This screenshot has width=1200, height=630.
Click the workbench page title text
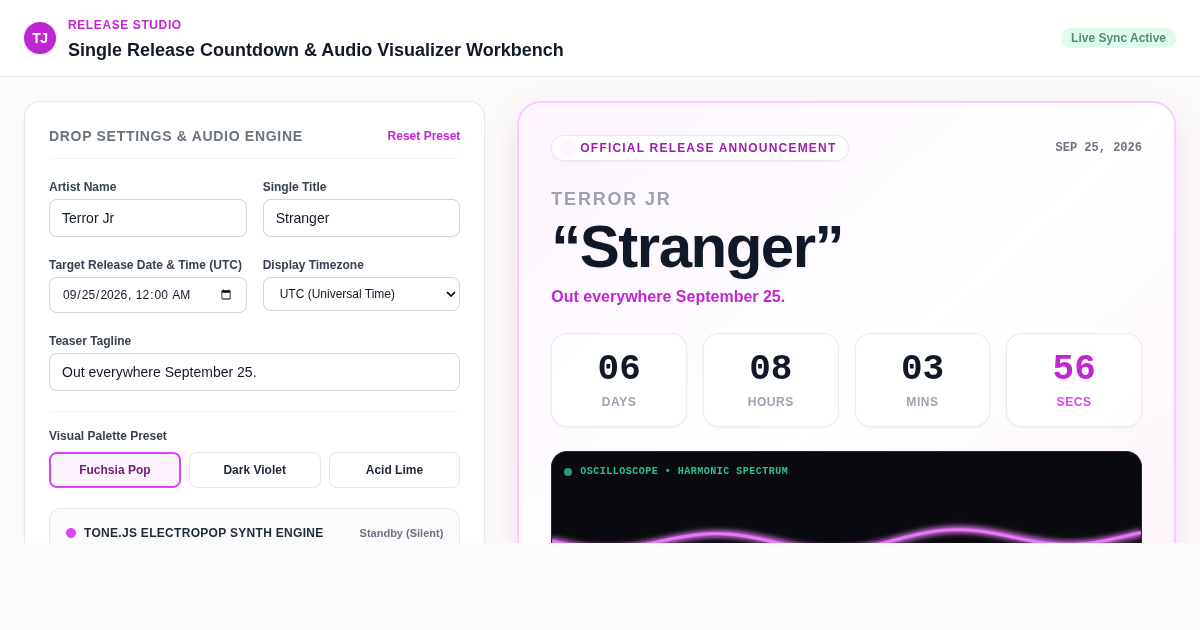click(316, 50)
